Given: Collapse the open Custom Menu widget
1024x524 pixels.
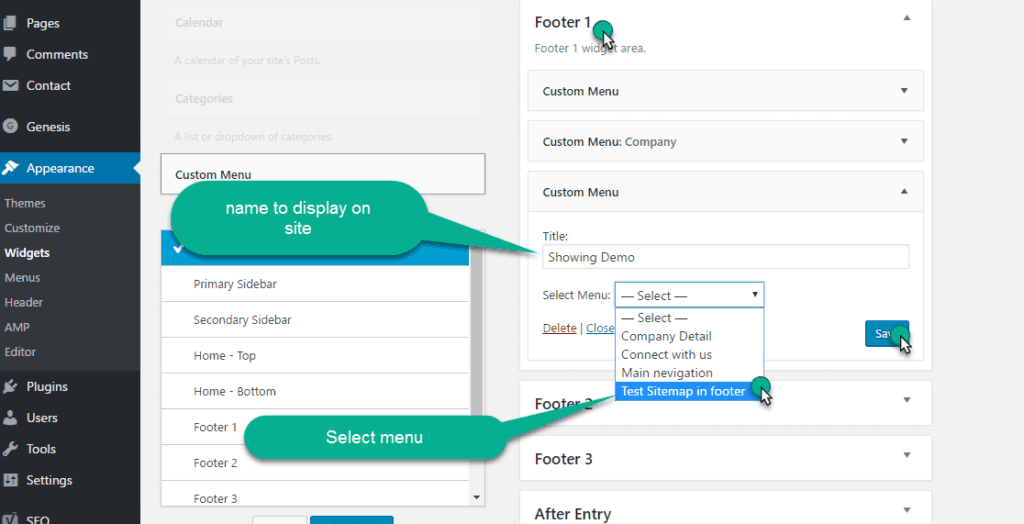Looking at the screenshot, I should pos(904,191).
